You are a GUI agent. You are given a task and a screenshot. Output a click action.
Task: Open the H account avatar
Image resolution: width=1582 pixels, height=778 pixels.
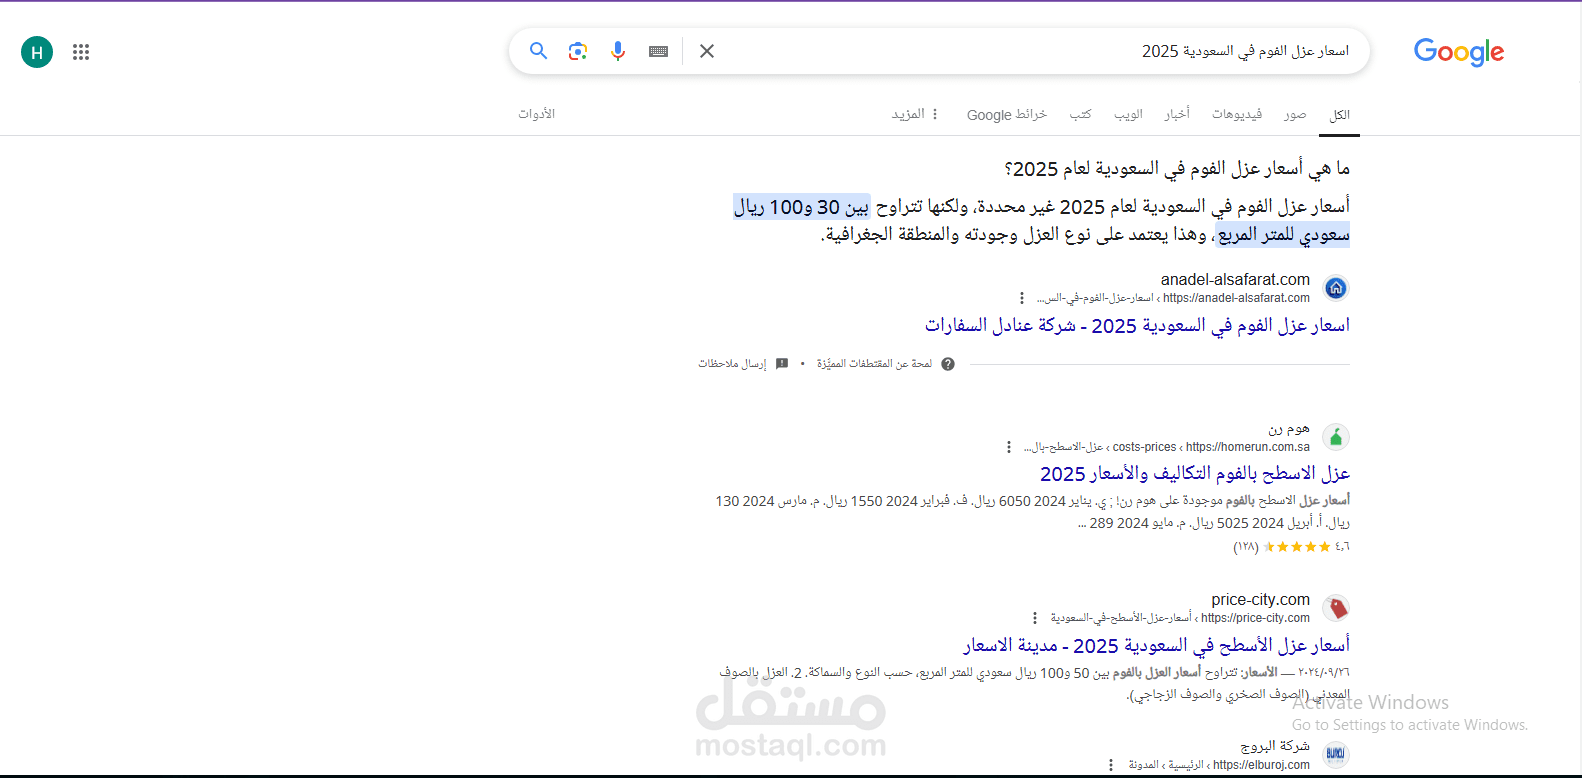37,52
